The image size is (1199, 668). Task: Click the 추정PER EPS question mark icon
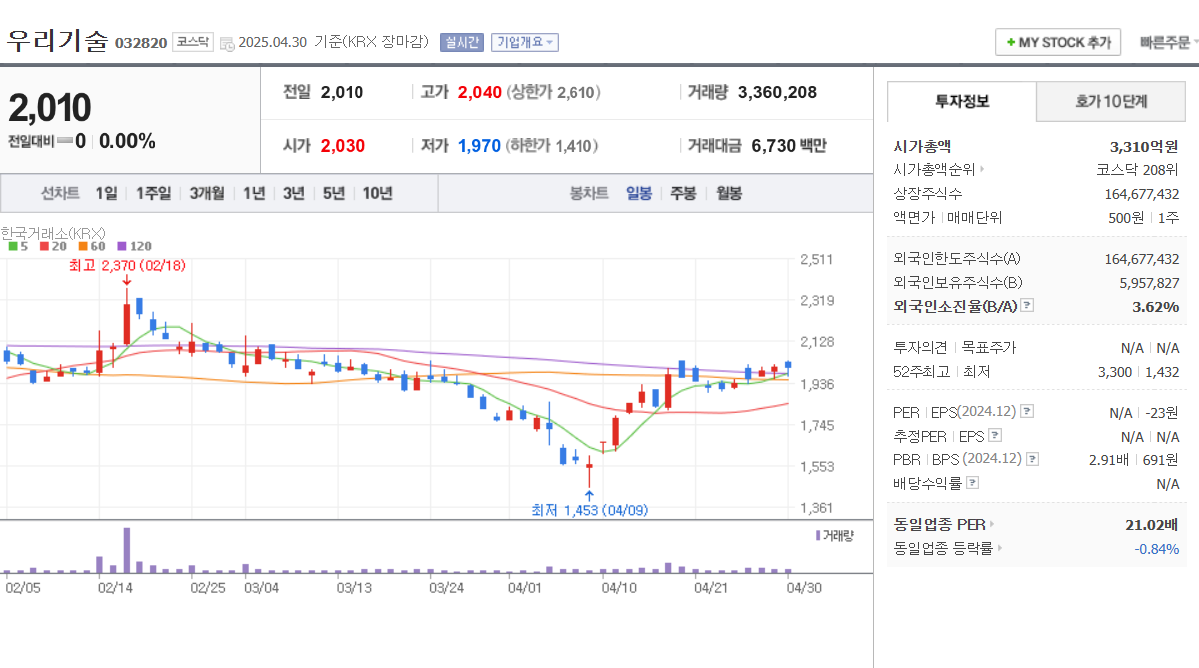tap(995, 434)
